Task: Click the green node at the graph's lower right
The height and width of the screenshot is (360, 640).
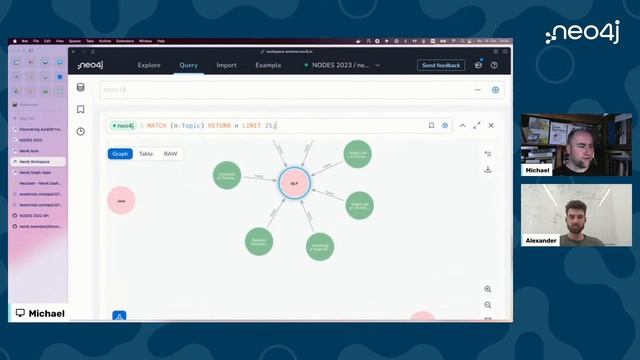Action: pos(320,247)
